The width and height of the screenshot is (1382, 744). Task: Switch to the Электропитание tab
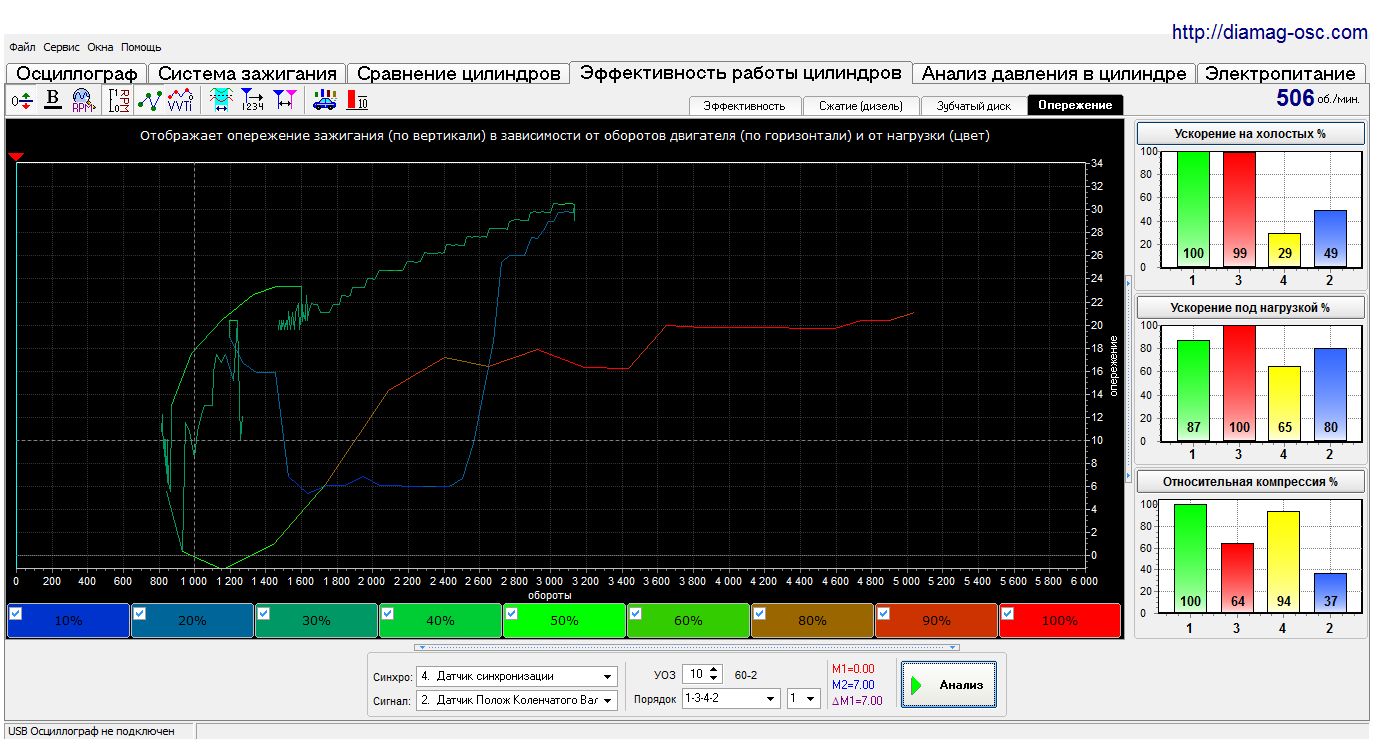(1281, 74)
